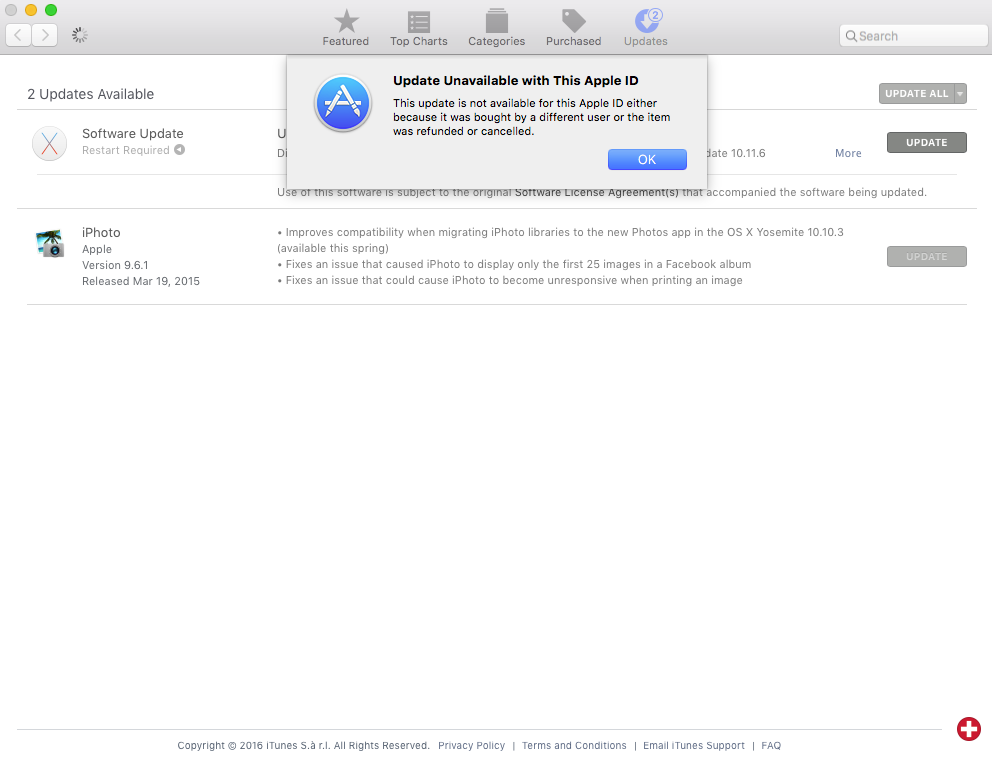This screenshot has width=992, height=761.
Task: Click the copyright 2016 iTunes text
Action: pyautogui.click(x=303, y=746)
